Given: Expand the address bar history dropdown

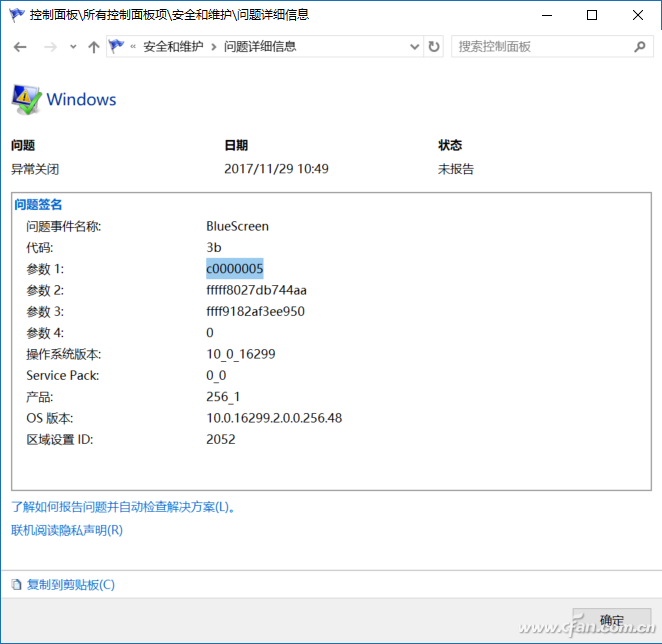Looking at the screenshot, I should point(414,47).
